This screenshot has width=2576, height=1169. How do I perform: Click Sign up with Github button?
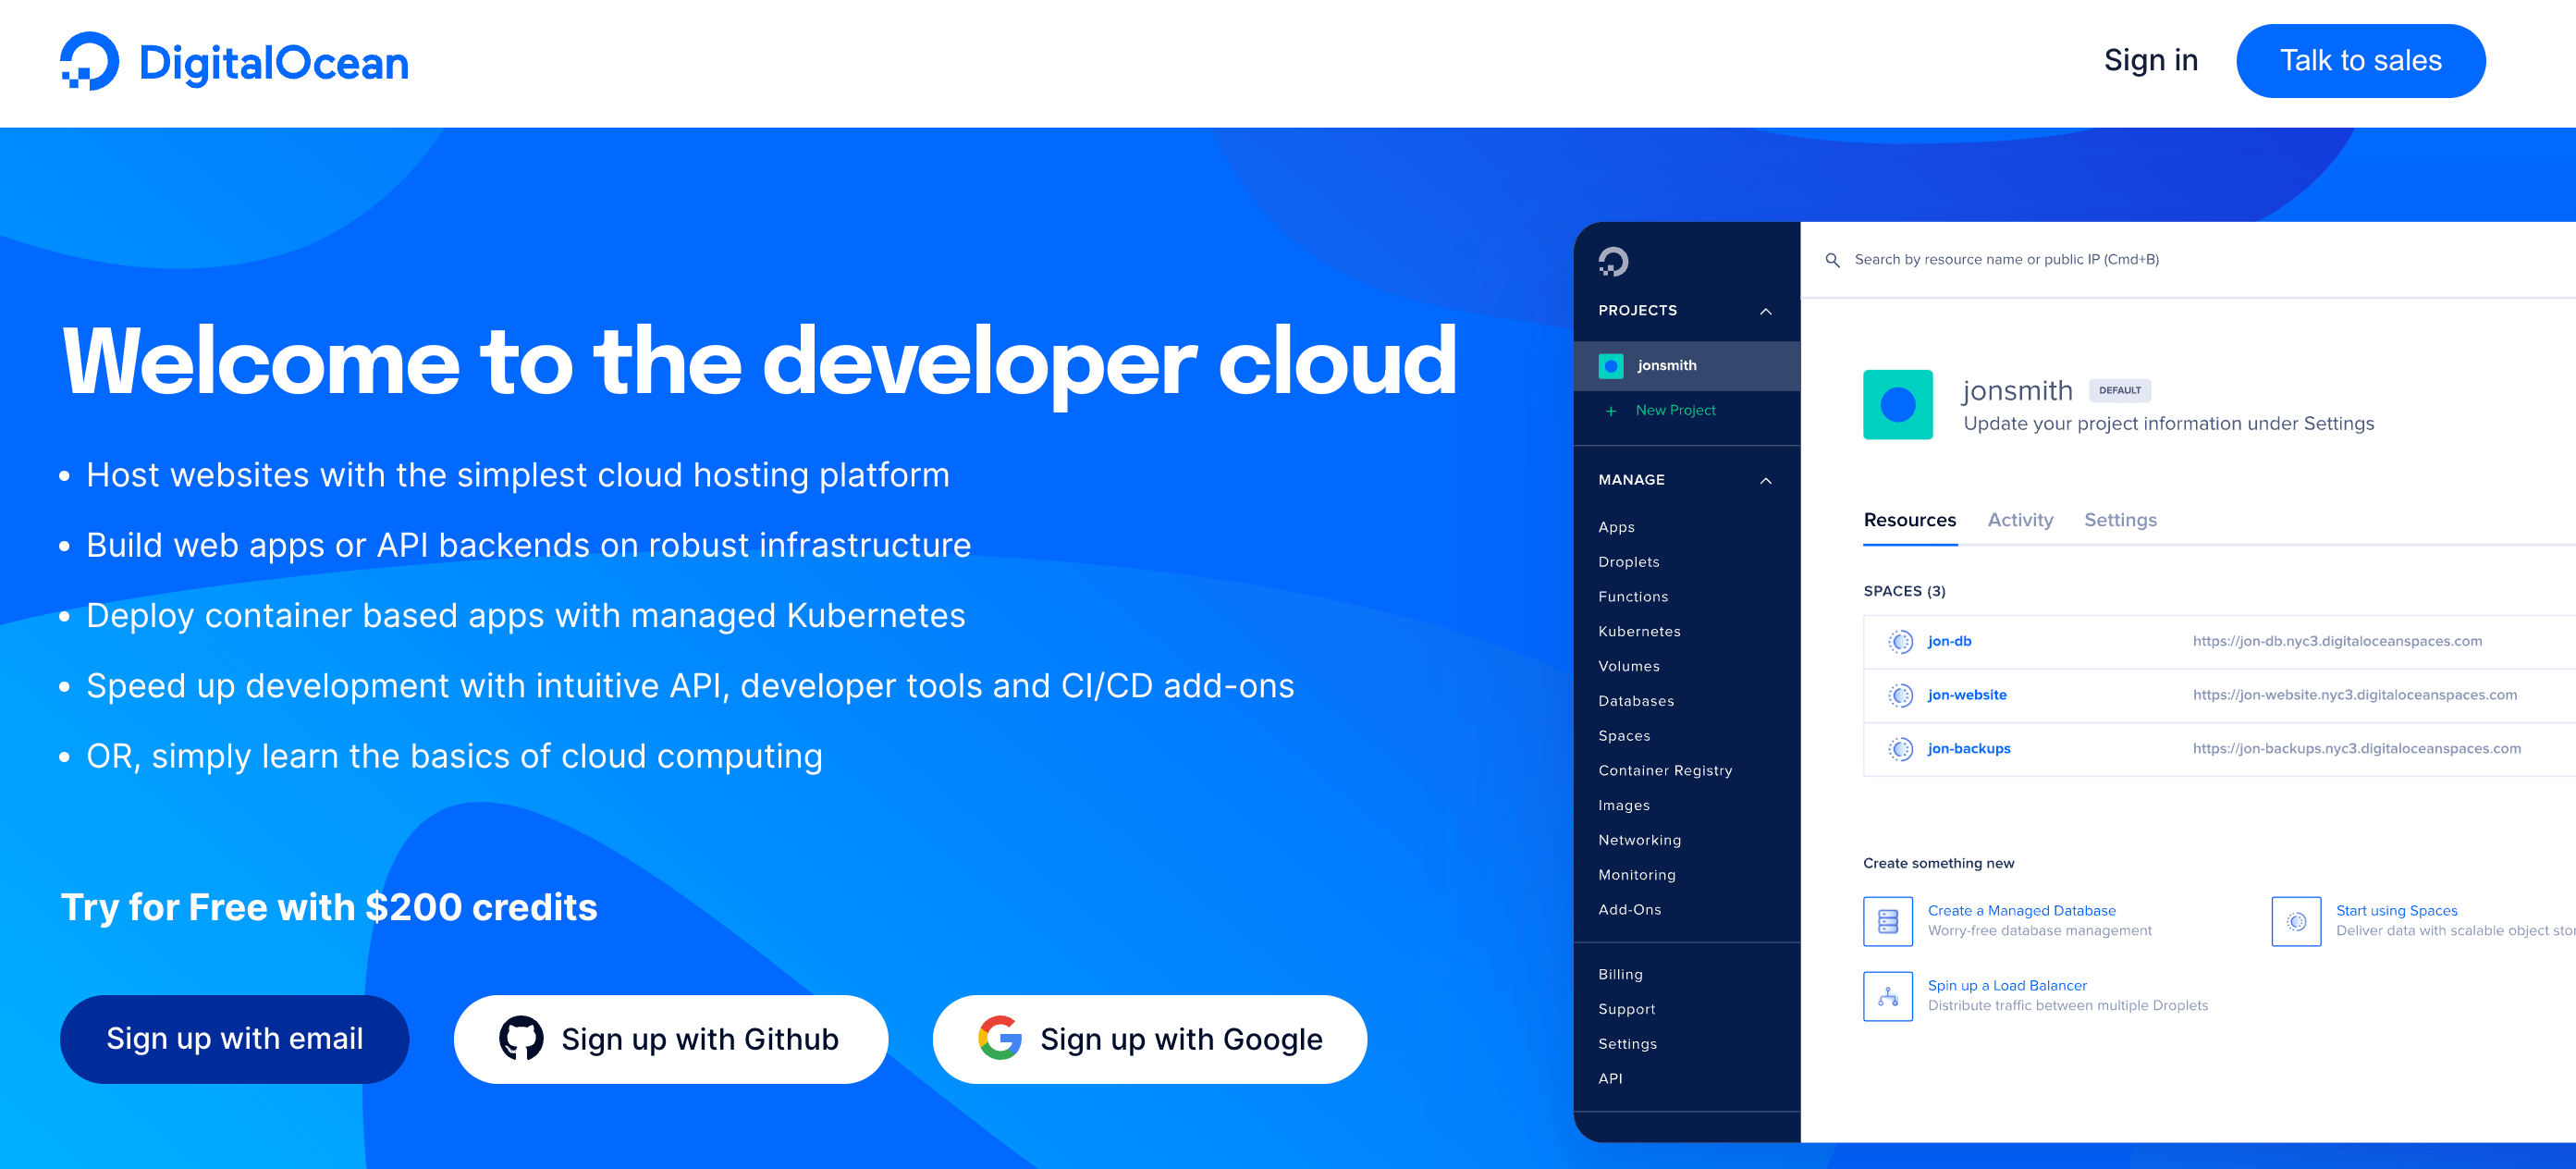(670, 1038)
